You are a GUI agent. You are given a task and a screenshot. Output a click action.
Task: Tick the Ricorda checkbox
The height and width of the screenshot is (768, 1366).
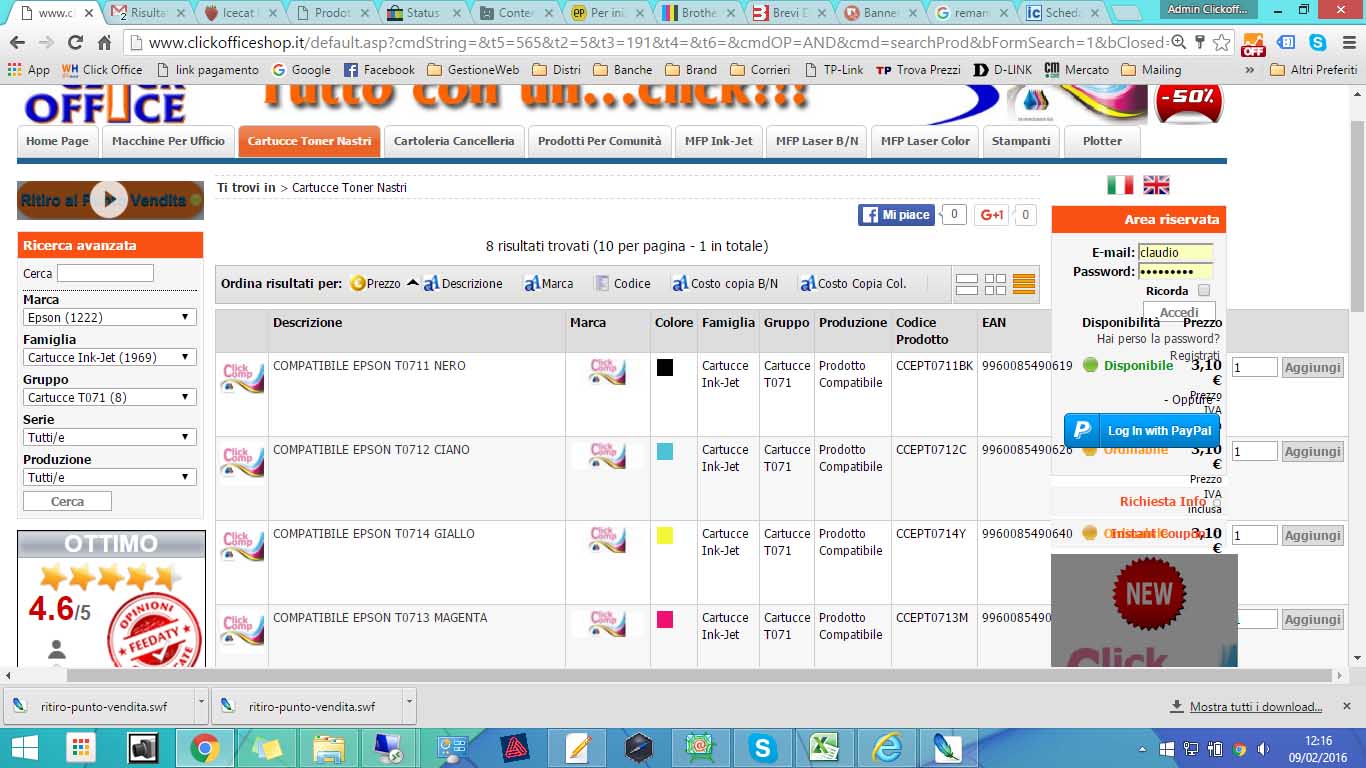click(1204, 290)
